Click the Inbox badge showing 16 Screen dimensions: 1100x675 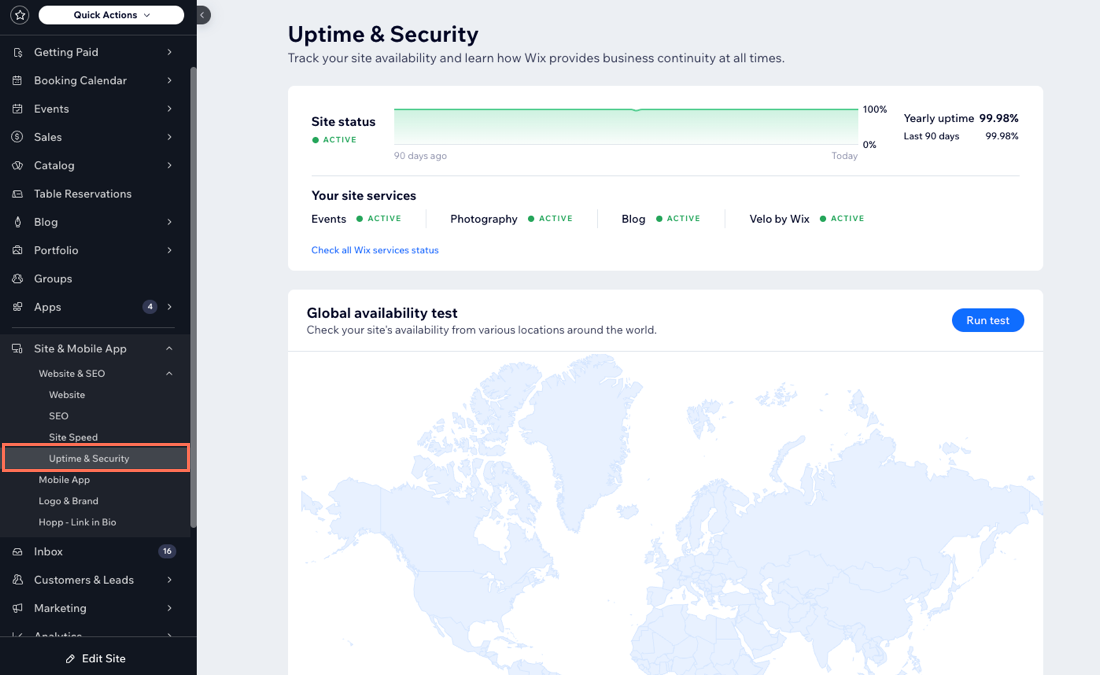167,552
